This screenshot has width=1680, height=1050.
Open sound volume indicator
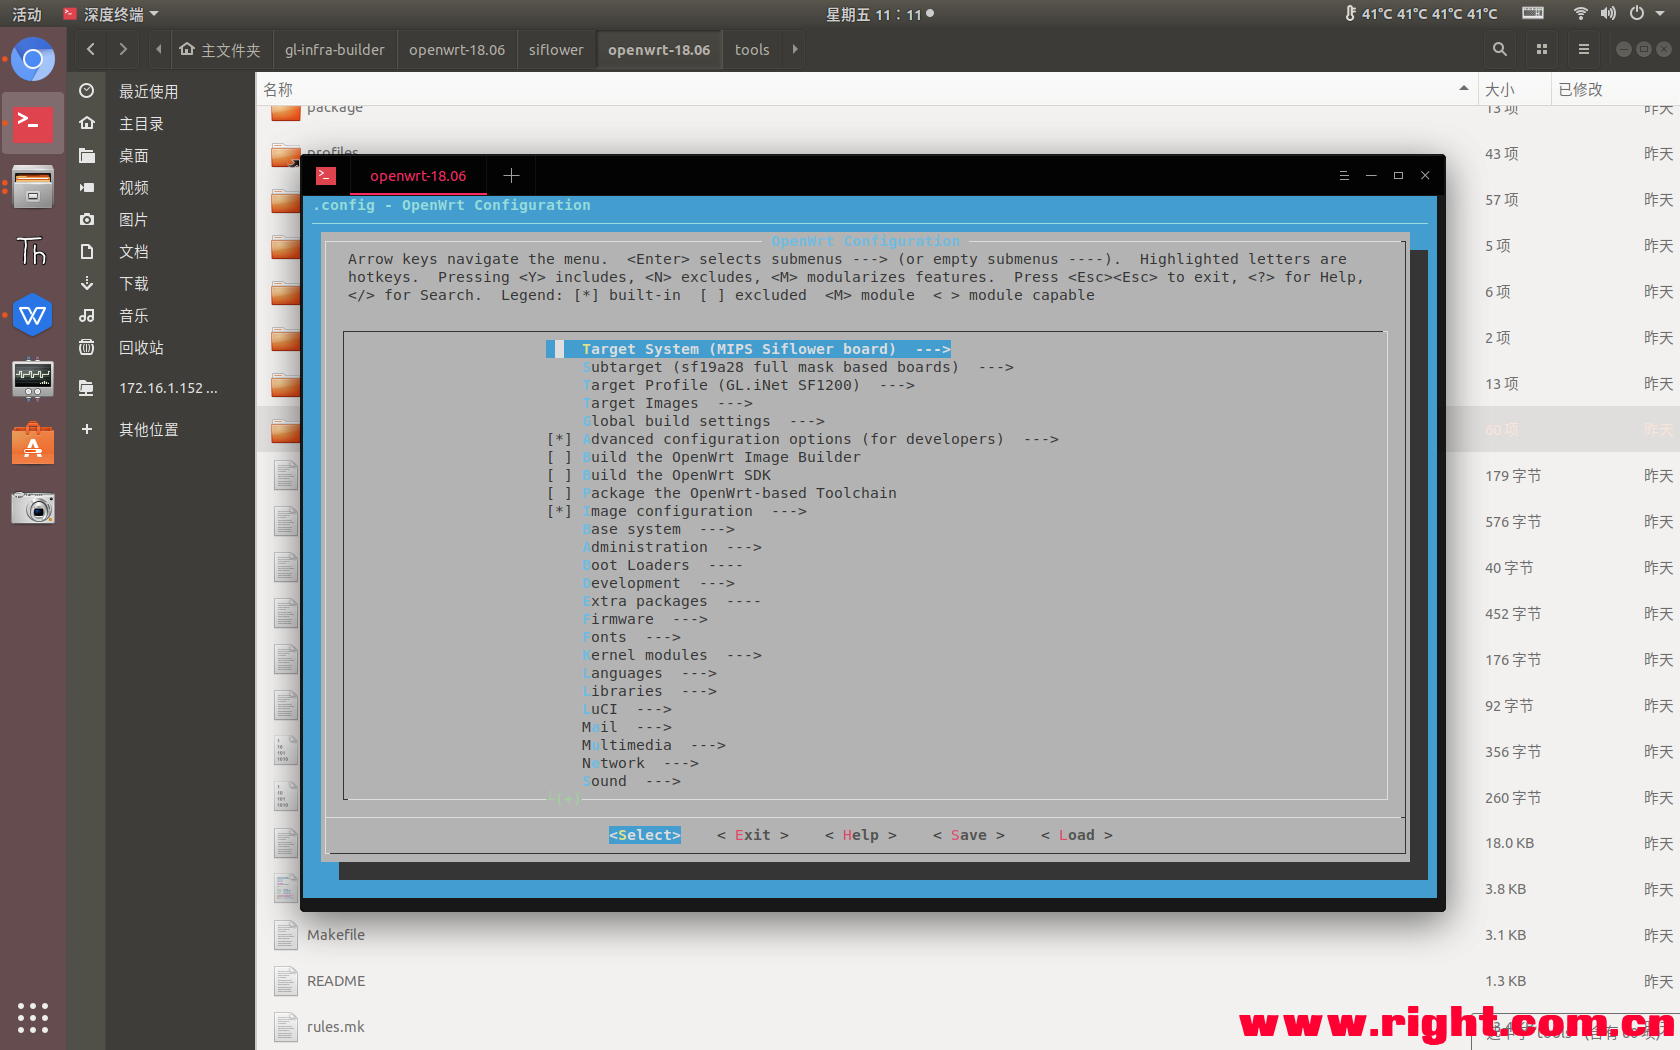(1608, 14)
